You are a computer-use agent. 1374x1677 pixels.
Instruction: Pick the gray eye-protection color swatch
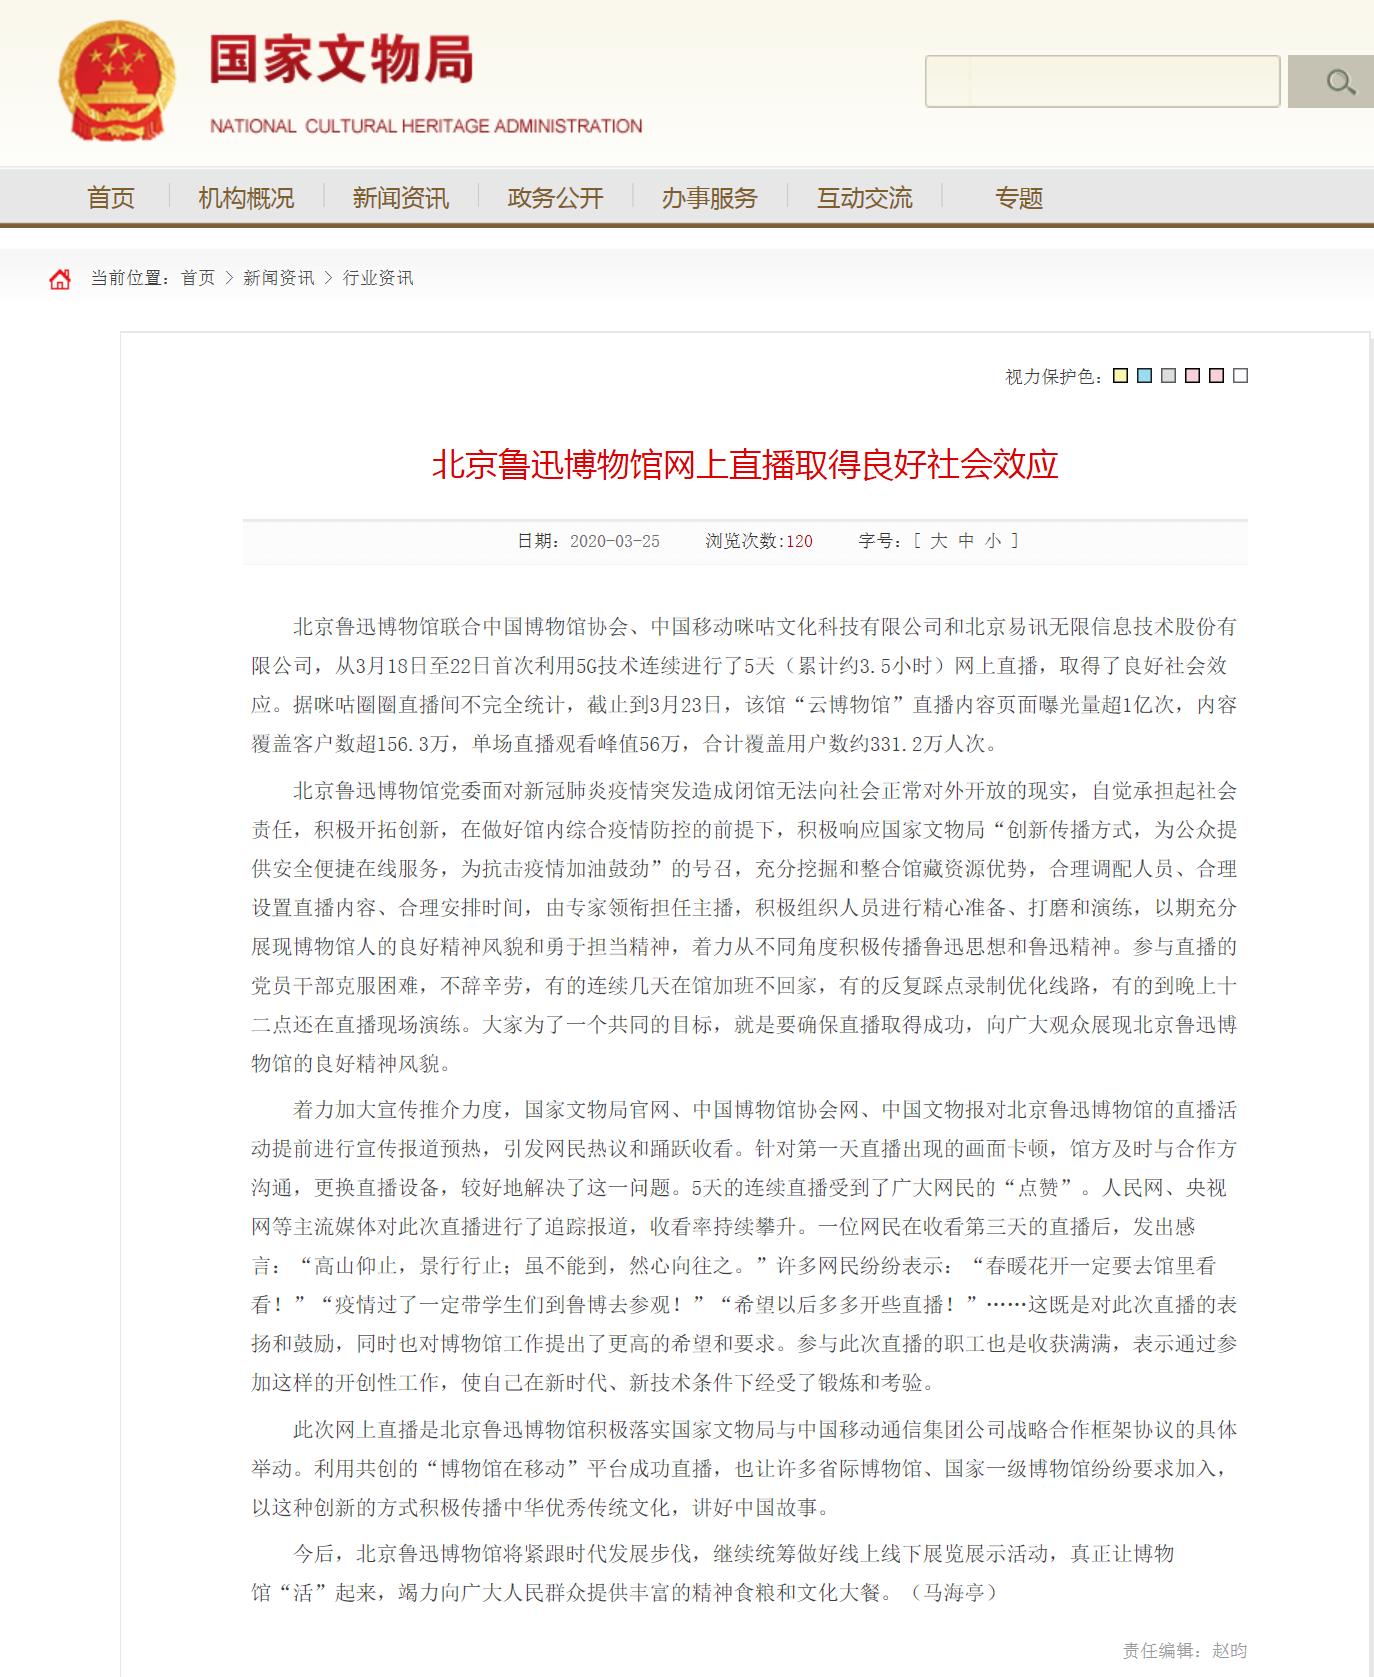1169,376
